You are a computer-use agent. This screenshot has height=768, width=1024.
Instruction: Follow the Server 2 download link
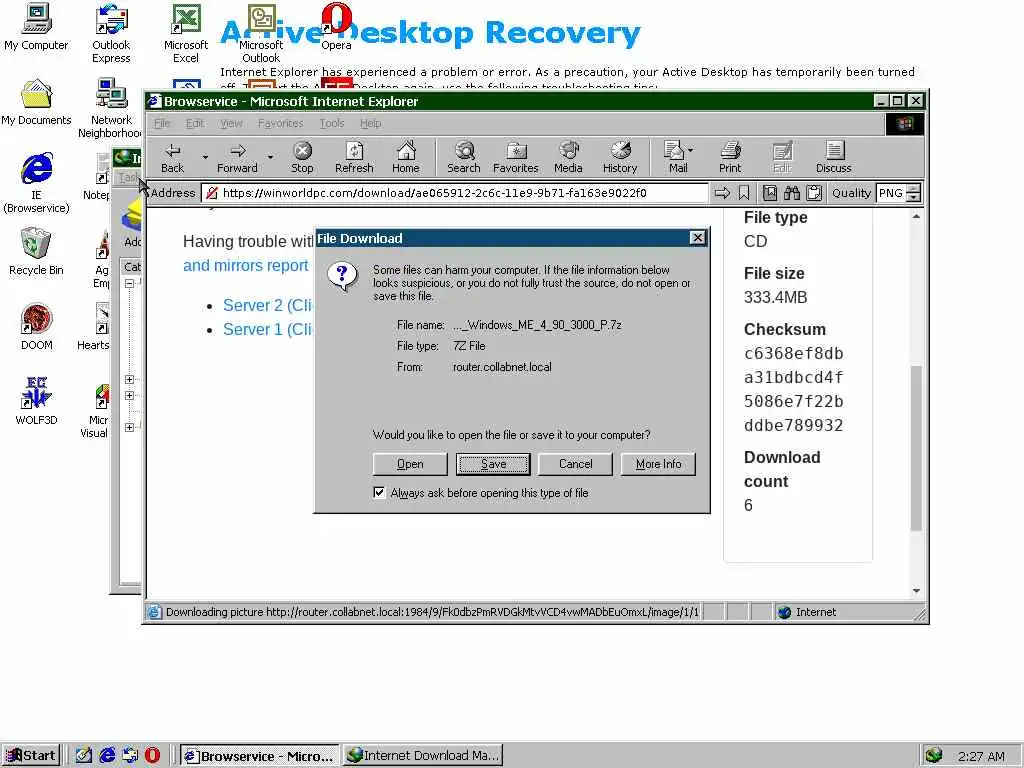[x=268, y=305]
